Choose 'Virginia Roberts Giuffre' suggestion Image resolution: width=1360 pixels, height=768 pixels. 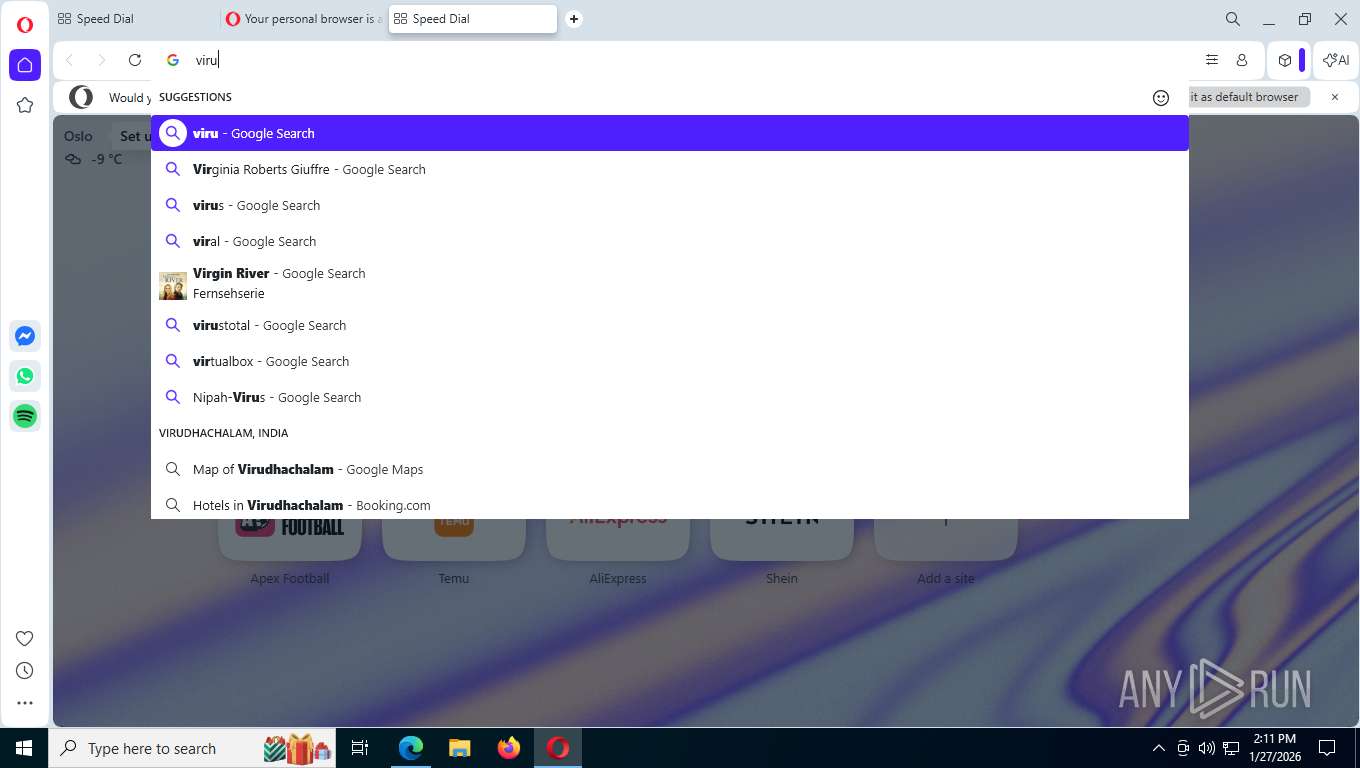pyautogui.click(x=670, y=169)
